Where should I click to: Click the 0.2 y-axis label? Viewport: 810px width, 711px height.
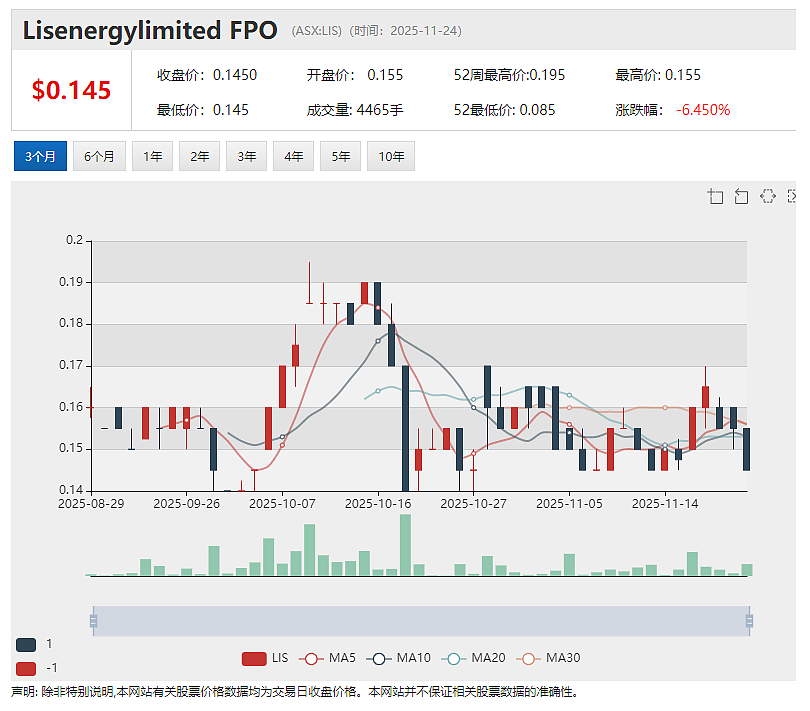point(74,240)
